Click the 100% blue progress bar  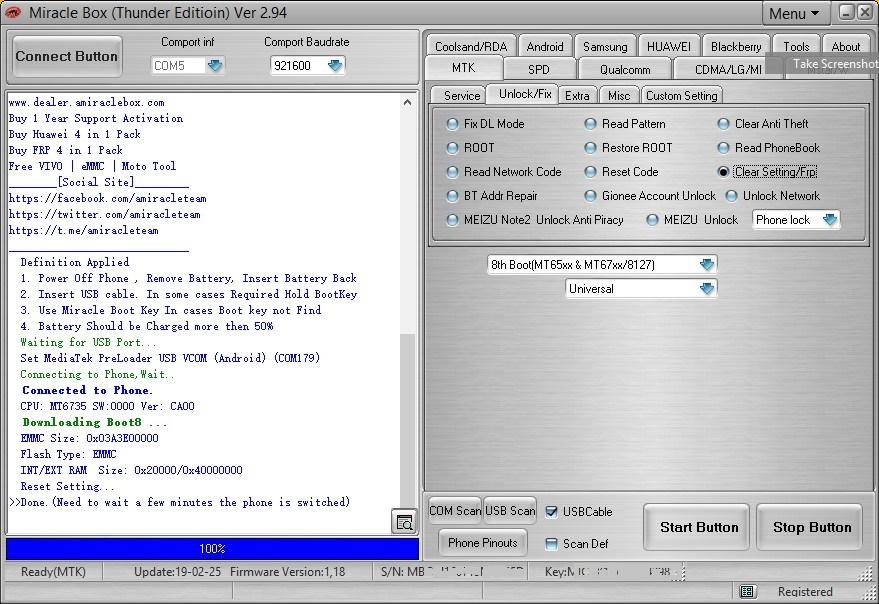pos(212,548)
